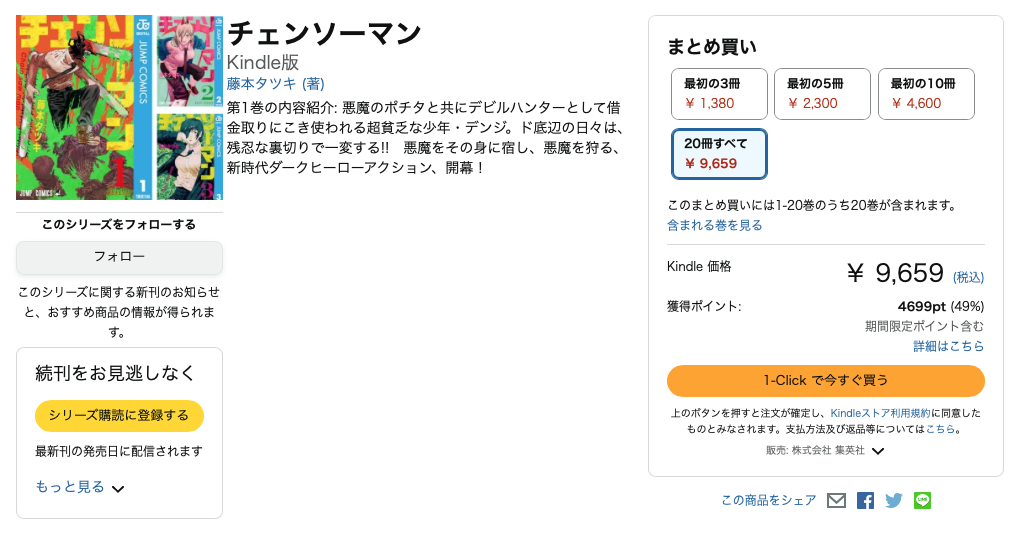Share via LINE icon
The width and height of the screenshot is (1026, 542).
922,501
